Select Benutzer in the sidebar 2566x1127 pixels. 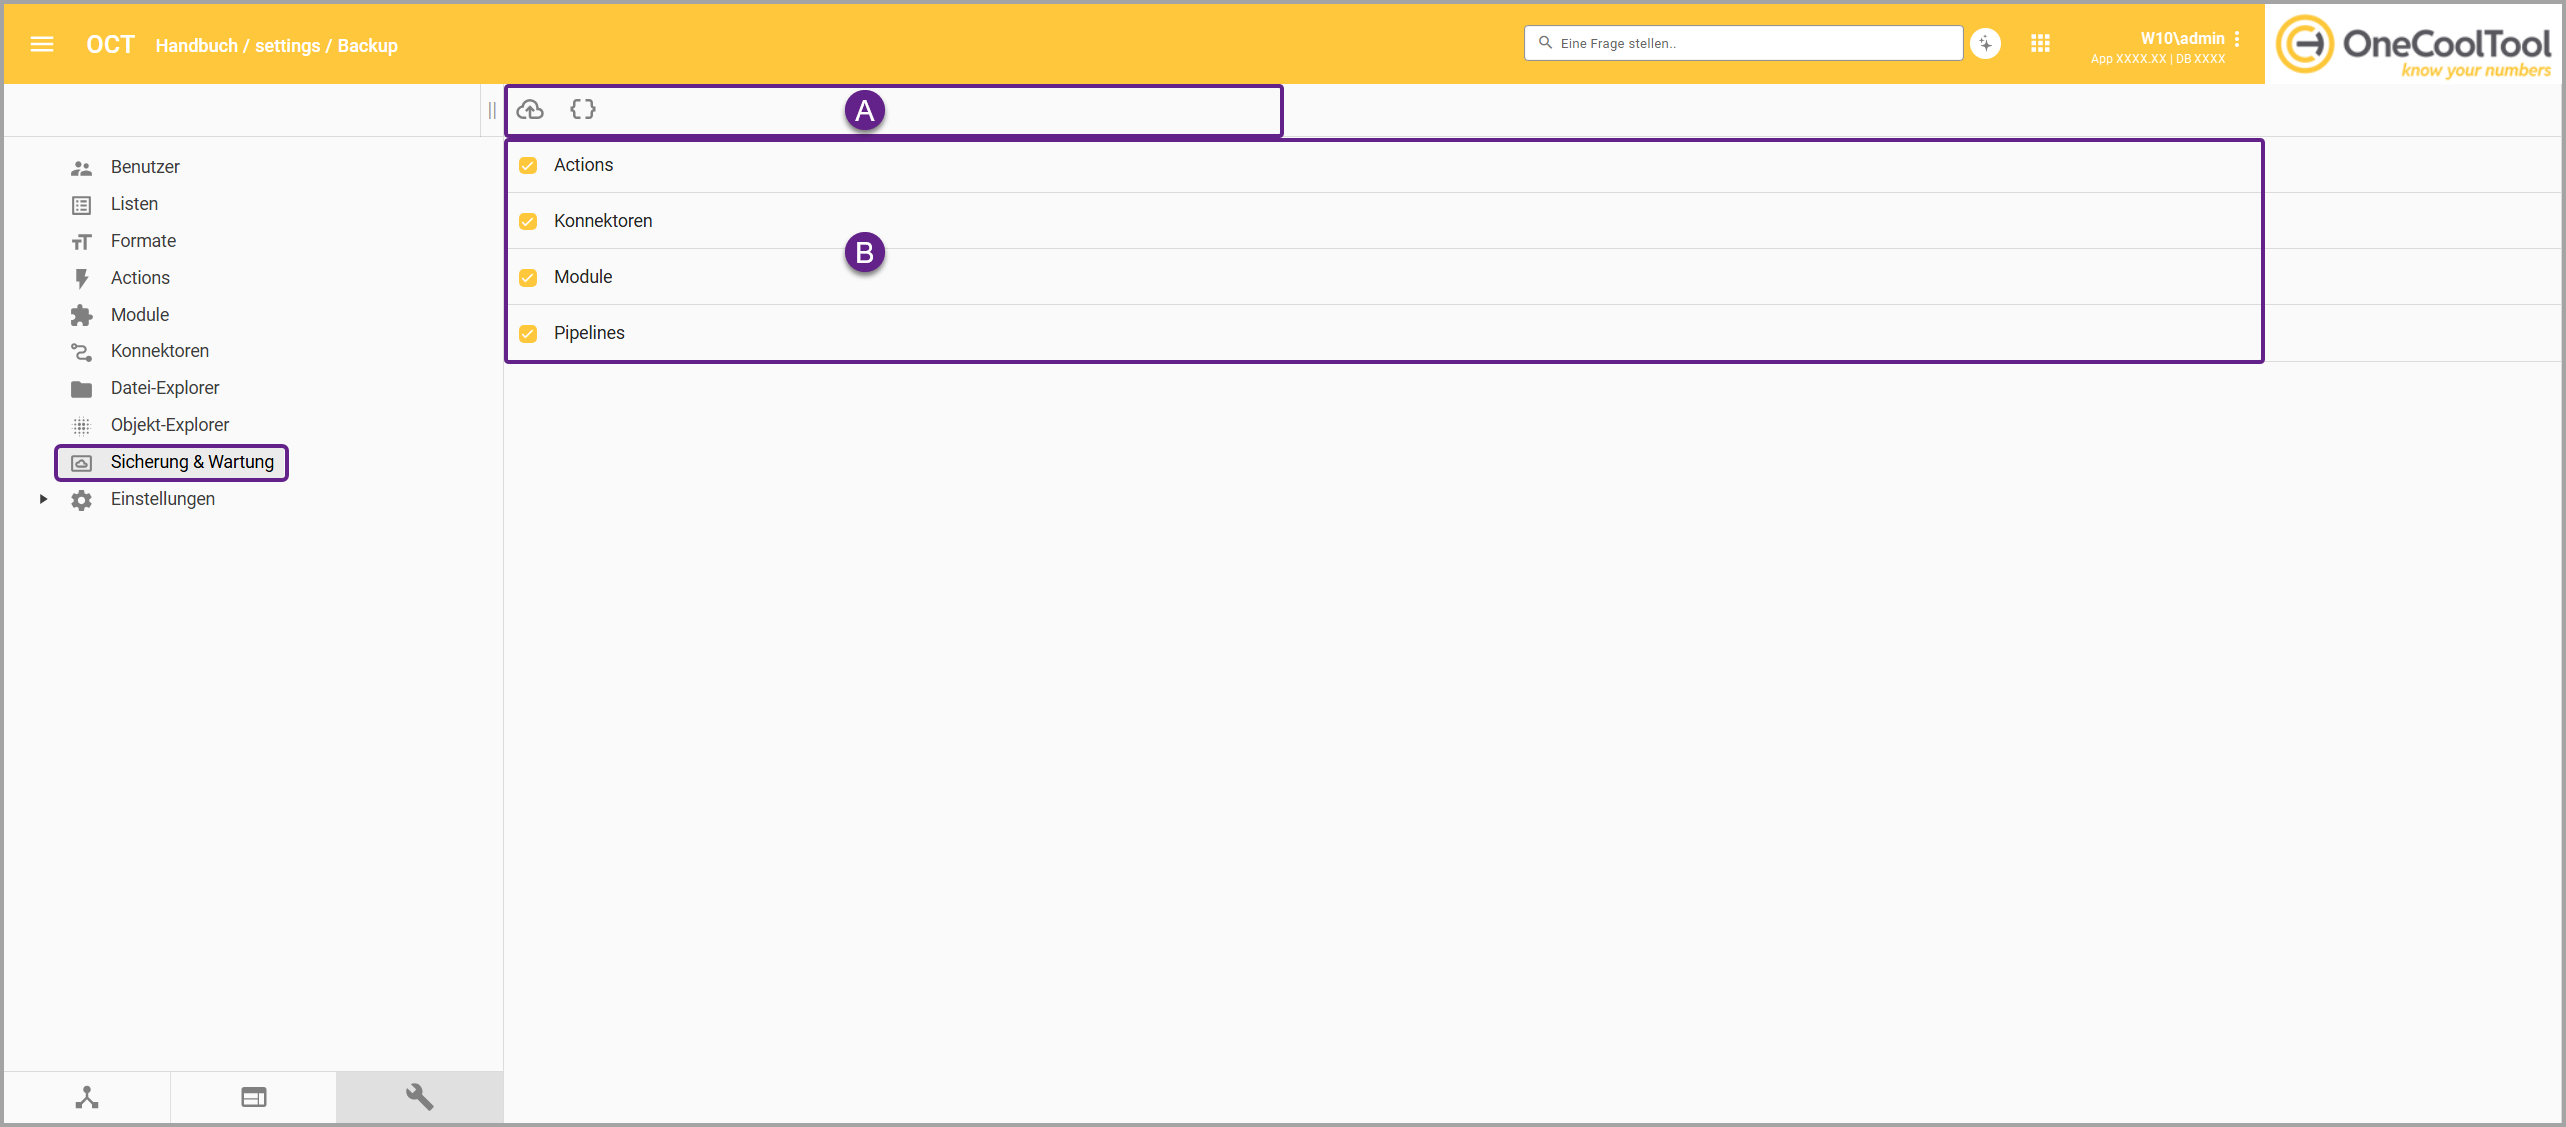coord(145,167)
